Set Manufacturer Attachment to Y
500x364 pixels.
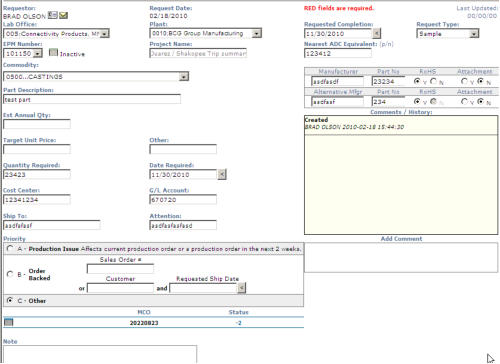click(464, 81)
